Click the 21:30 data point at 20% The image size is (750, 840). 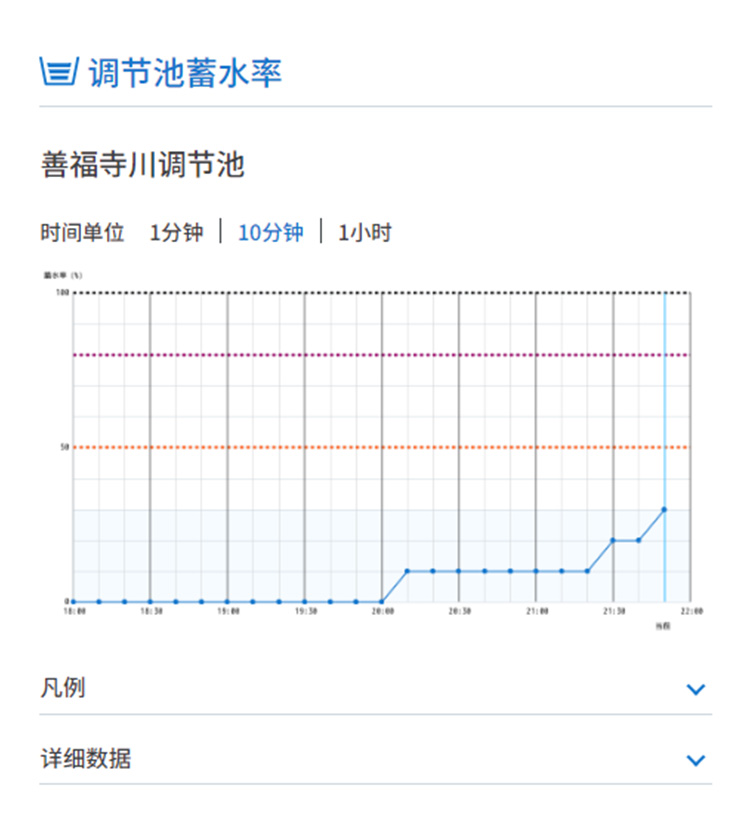(613, 541)
